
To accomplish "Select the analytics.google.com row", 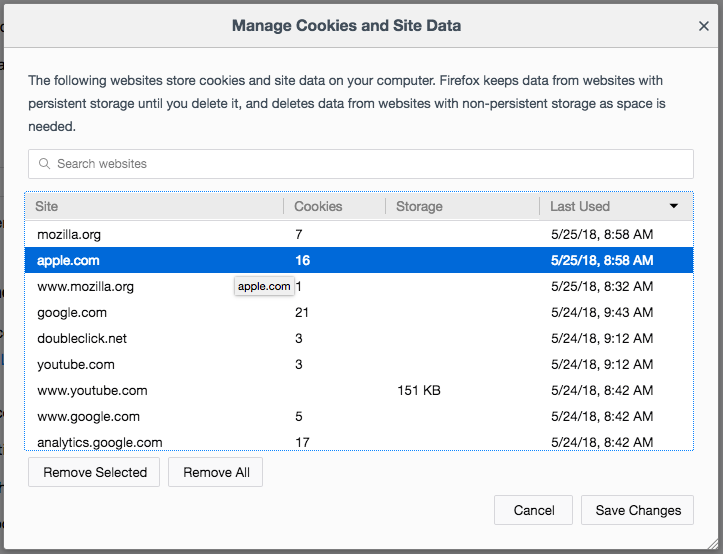I will tap(359, 441).
